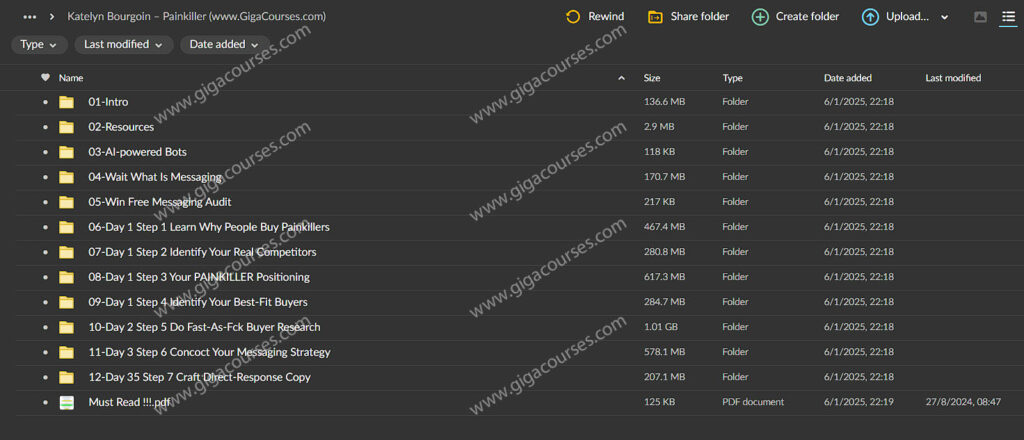The image size is (1024, 440).
Task: Toggle the Name column sort arrow
Action: tap(621, 78)
